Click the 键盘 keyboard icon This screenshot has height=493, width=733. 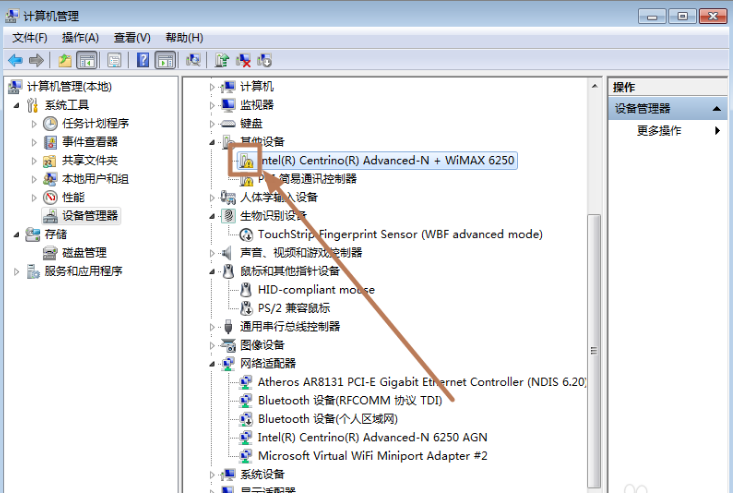(x=228, y=123)
